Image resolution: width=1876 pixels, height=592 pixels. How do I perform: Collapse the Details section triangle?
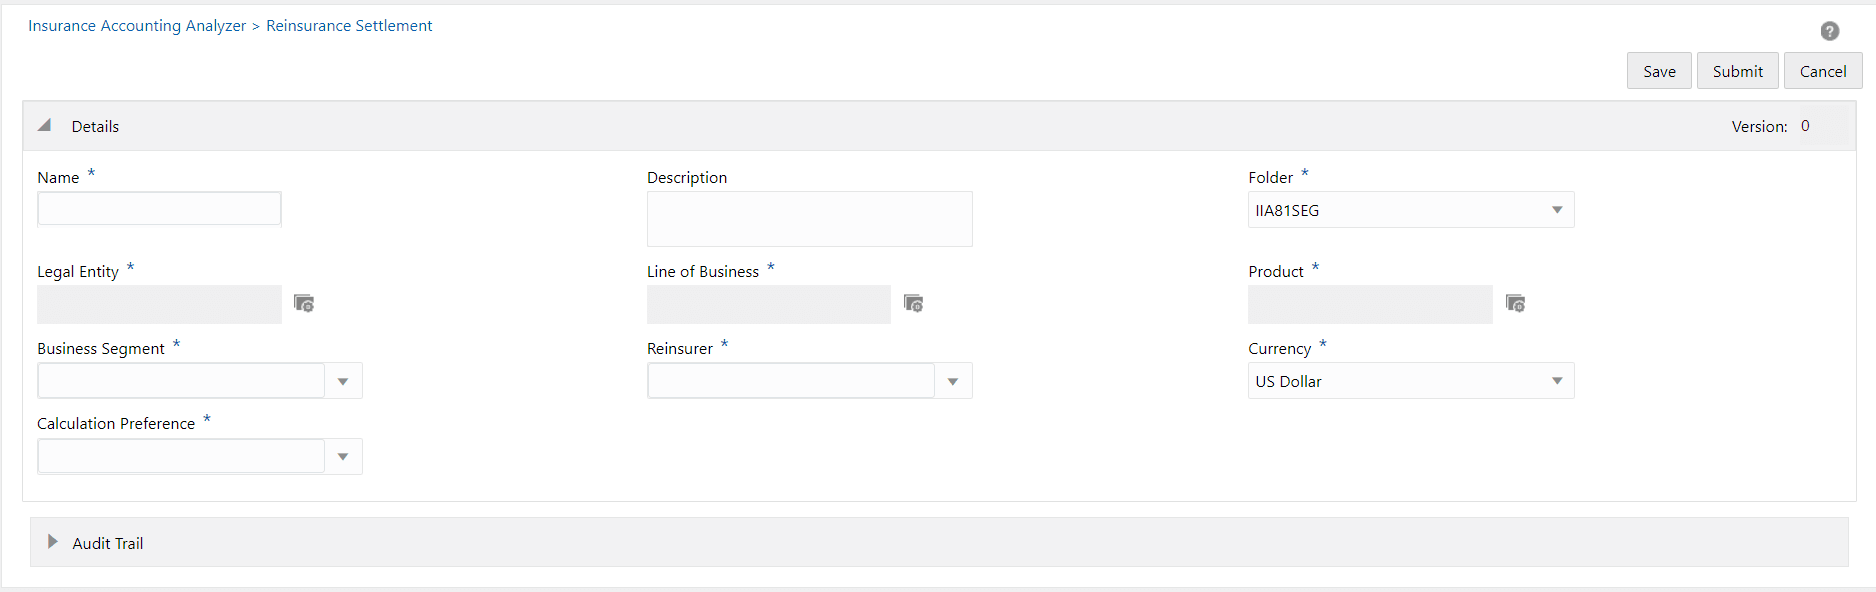pos(44,126)
